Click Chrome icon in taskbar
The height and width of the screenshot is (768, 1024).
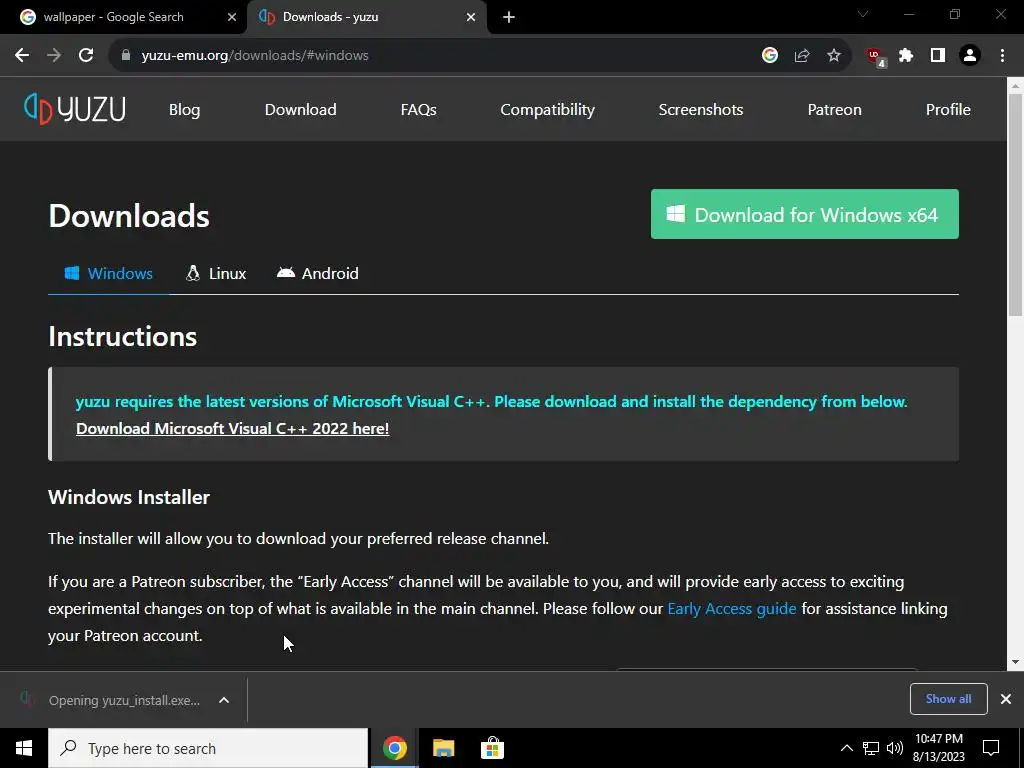click(x=394, y=748)
